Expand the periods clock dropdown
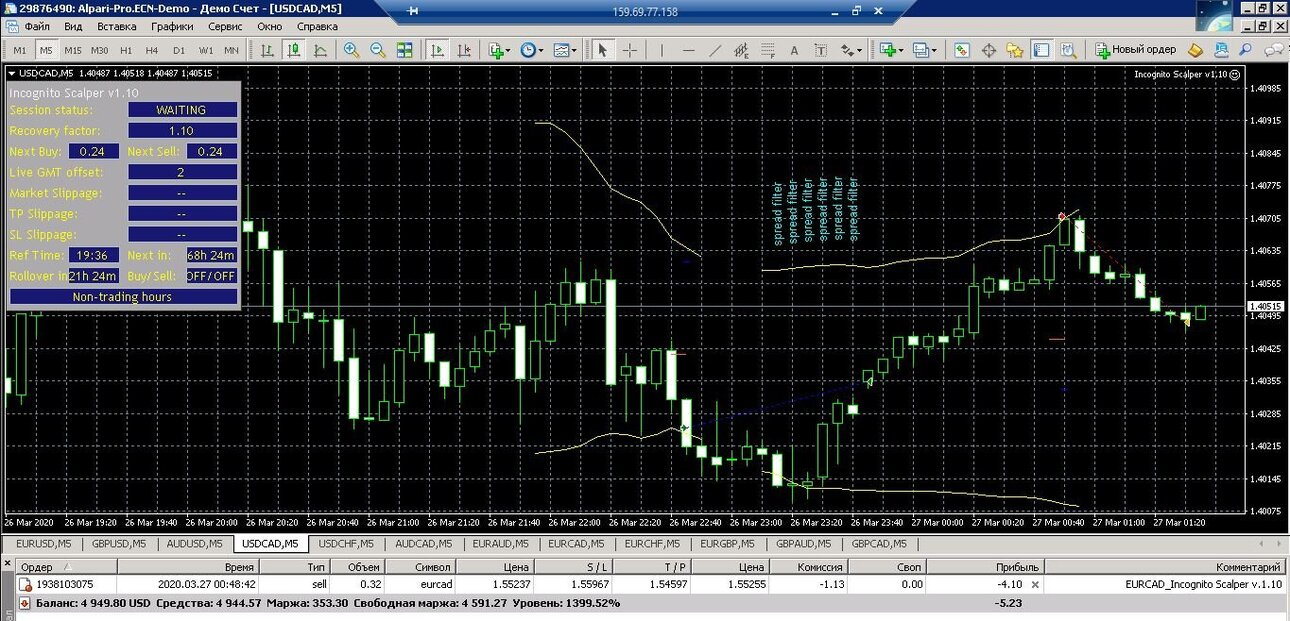Image resolution: width=1290 pixels, height=621 pixels. [x=541, y=50]
